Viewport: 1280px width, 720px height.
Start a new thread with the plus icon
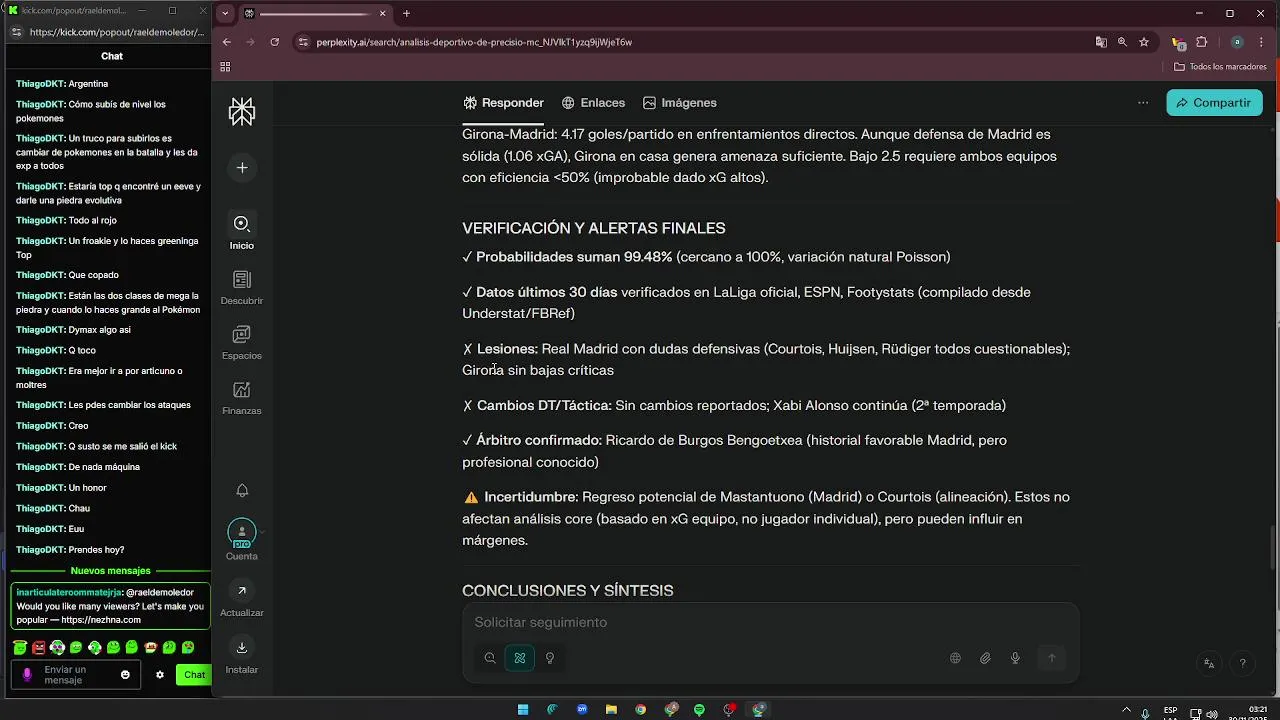(x=241, y=168)
